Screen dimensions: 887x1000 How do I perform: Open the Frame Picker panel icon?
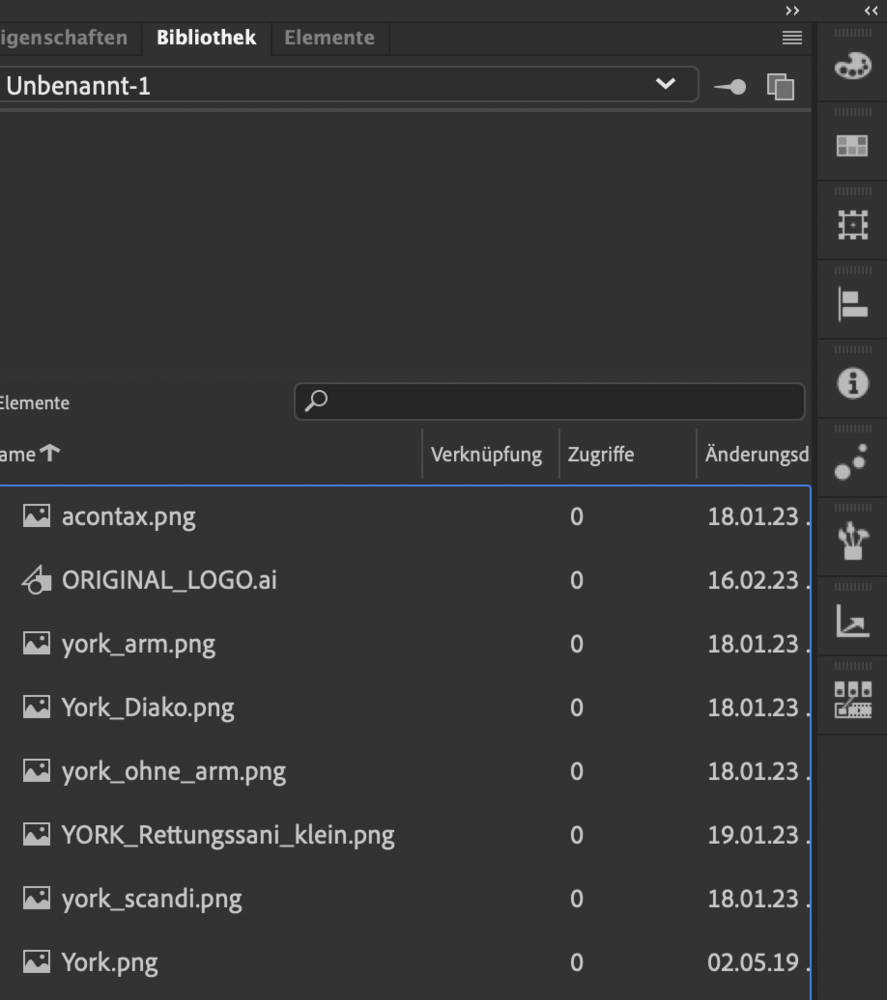(852, 701)
